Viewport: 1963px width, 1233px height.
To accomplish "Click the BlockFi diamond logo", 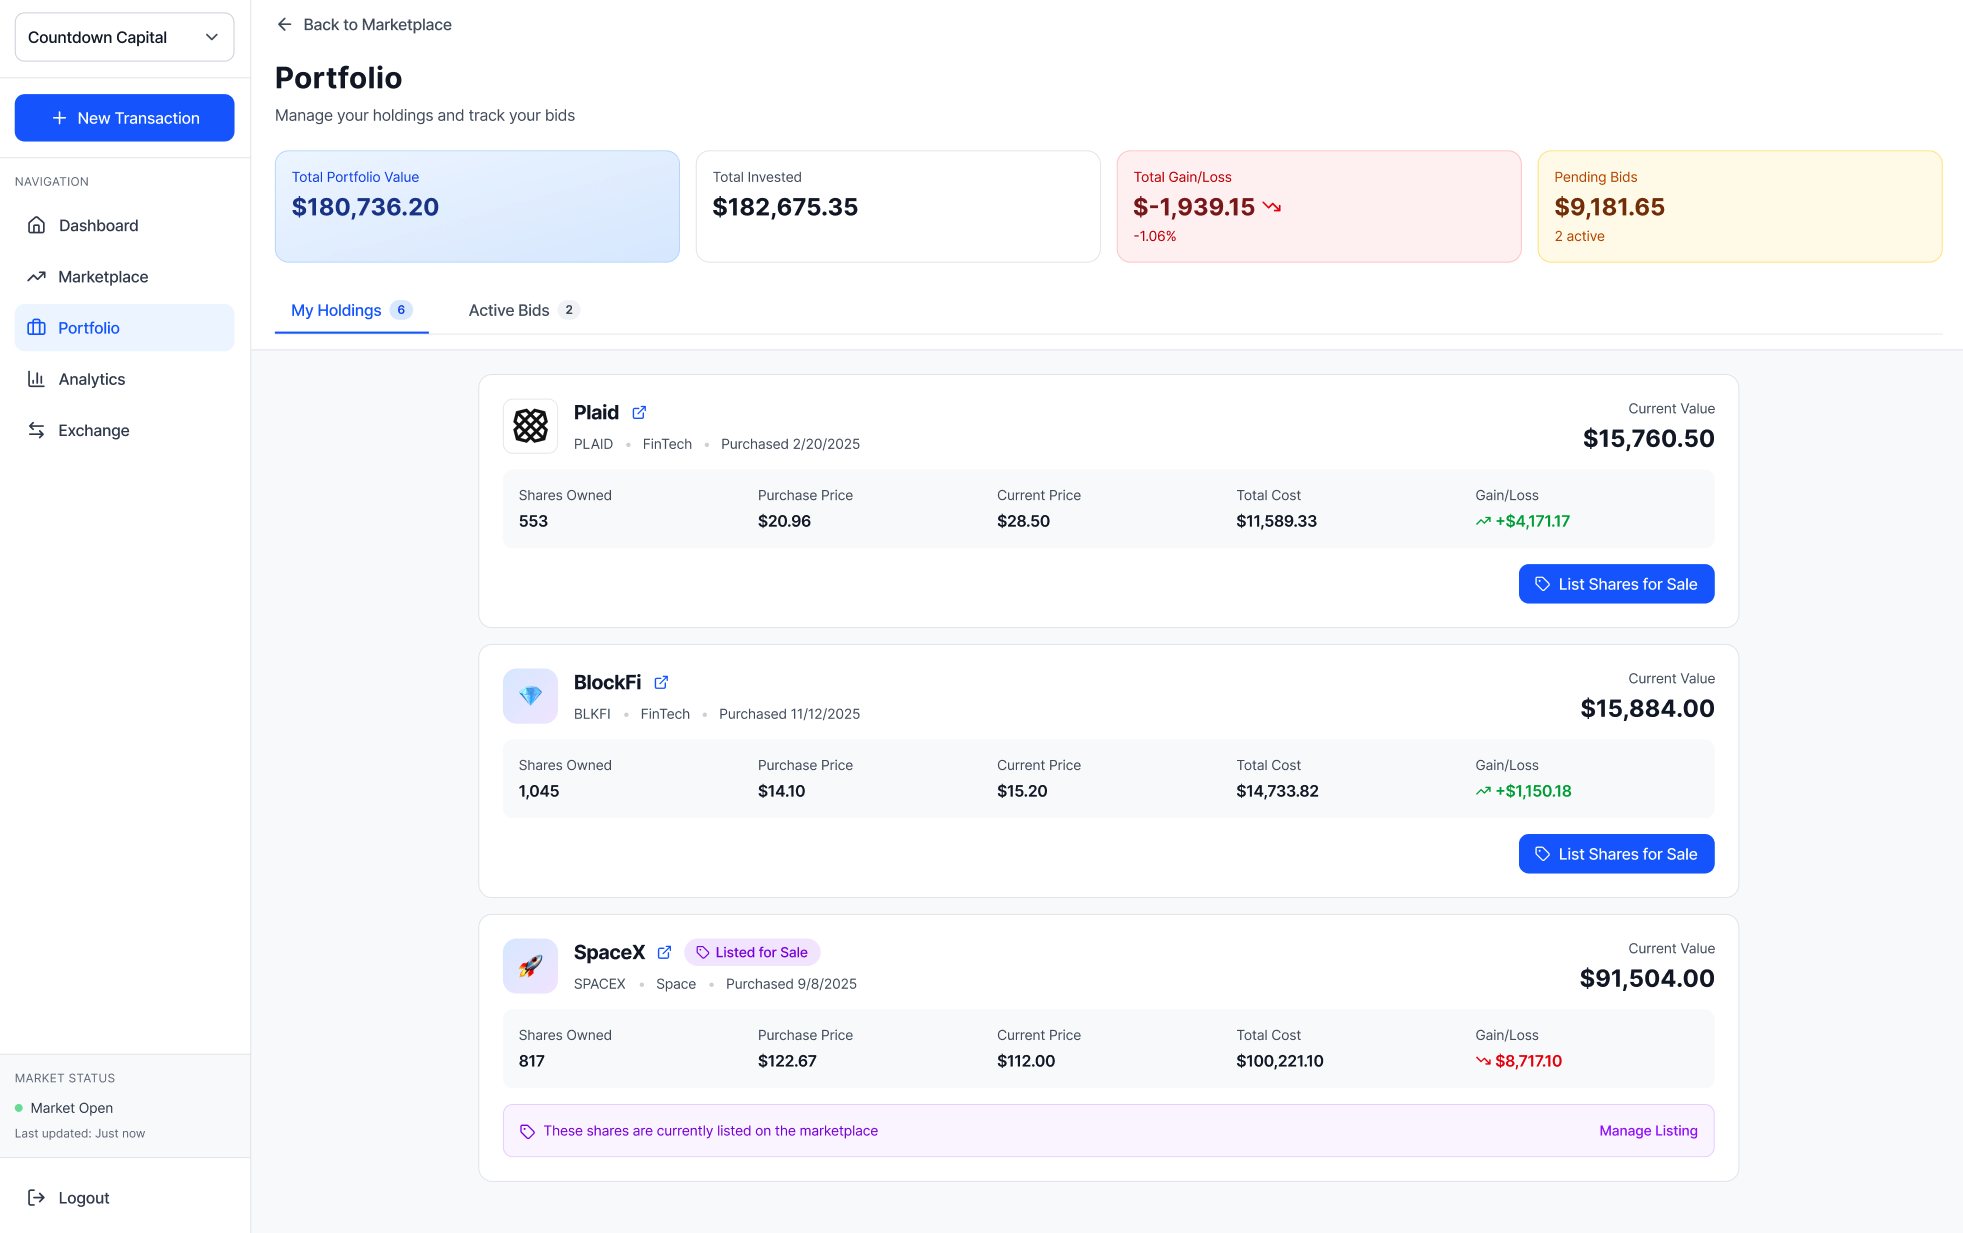I will pyautogui.click(x=530, y=696).
